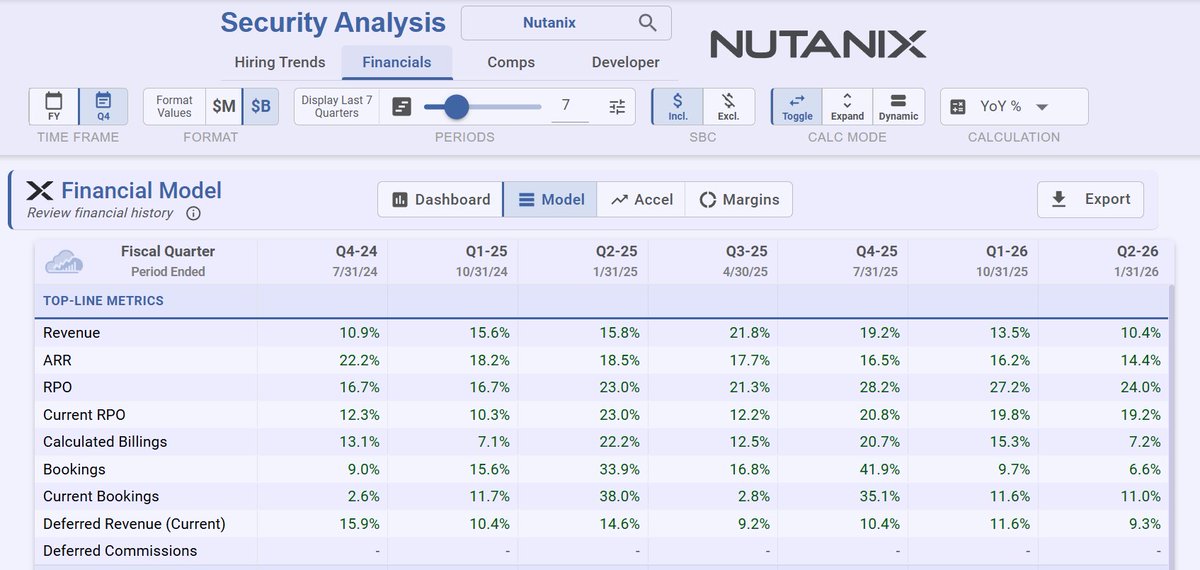Choose Toggle calc mode
Viewport: 1200px width, 570px height.
797,106
